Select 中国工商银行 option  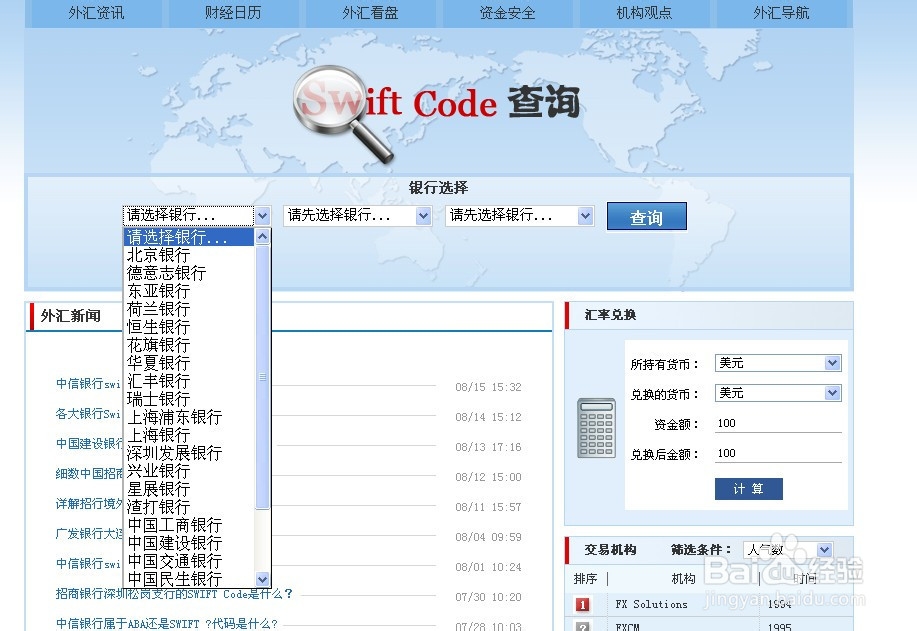[189, 525]
